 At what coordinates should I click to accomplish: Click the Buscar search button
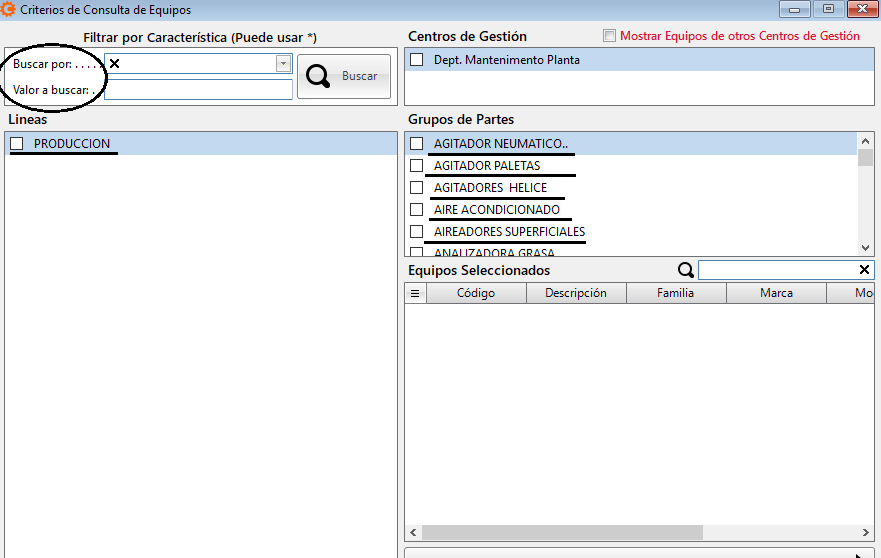344,76
